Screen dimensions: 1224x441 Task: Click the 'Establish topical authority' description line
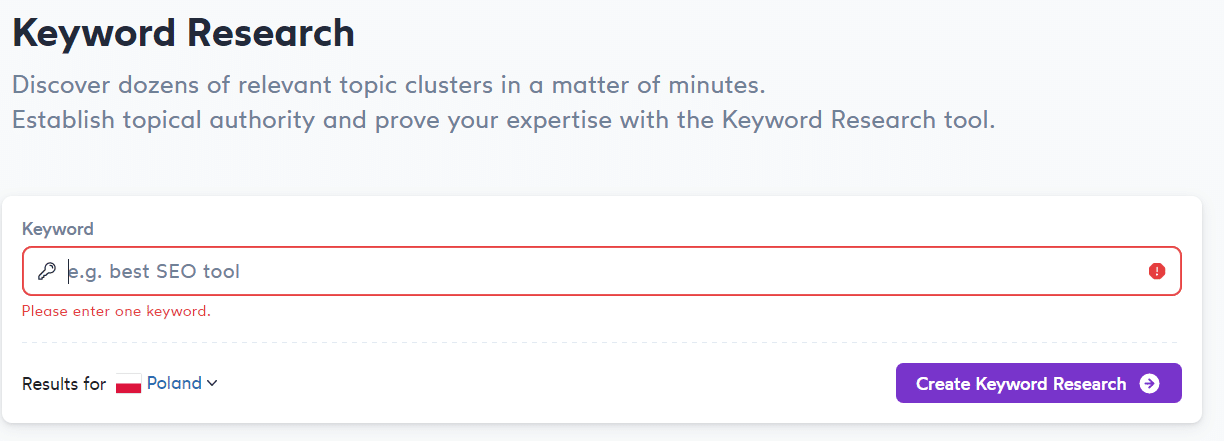tap(504, 121)
